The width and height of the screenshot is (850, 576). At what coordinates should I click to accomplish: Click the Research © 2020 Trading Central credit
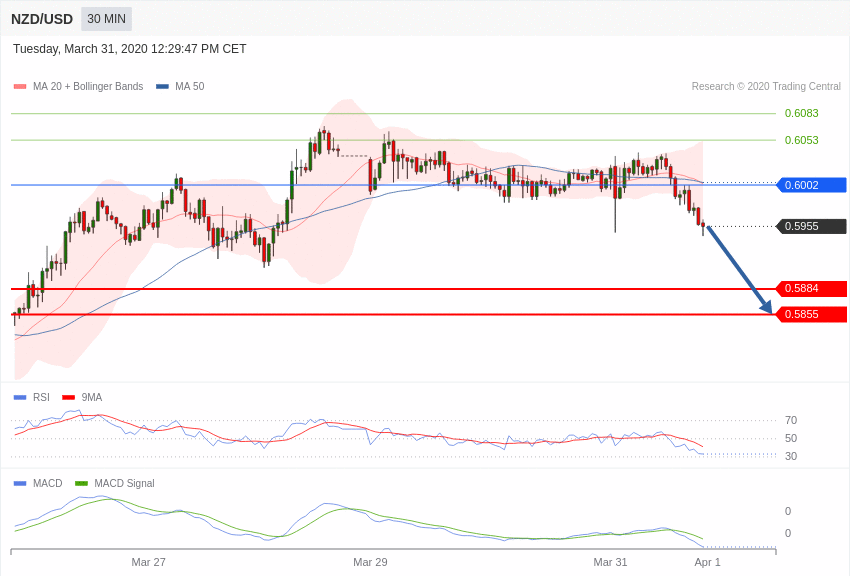(766, 86)
